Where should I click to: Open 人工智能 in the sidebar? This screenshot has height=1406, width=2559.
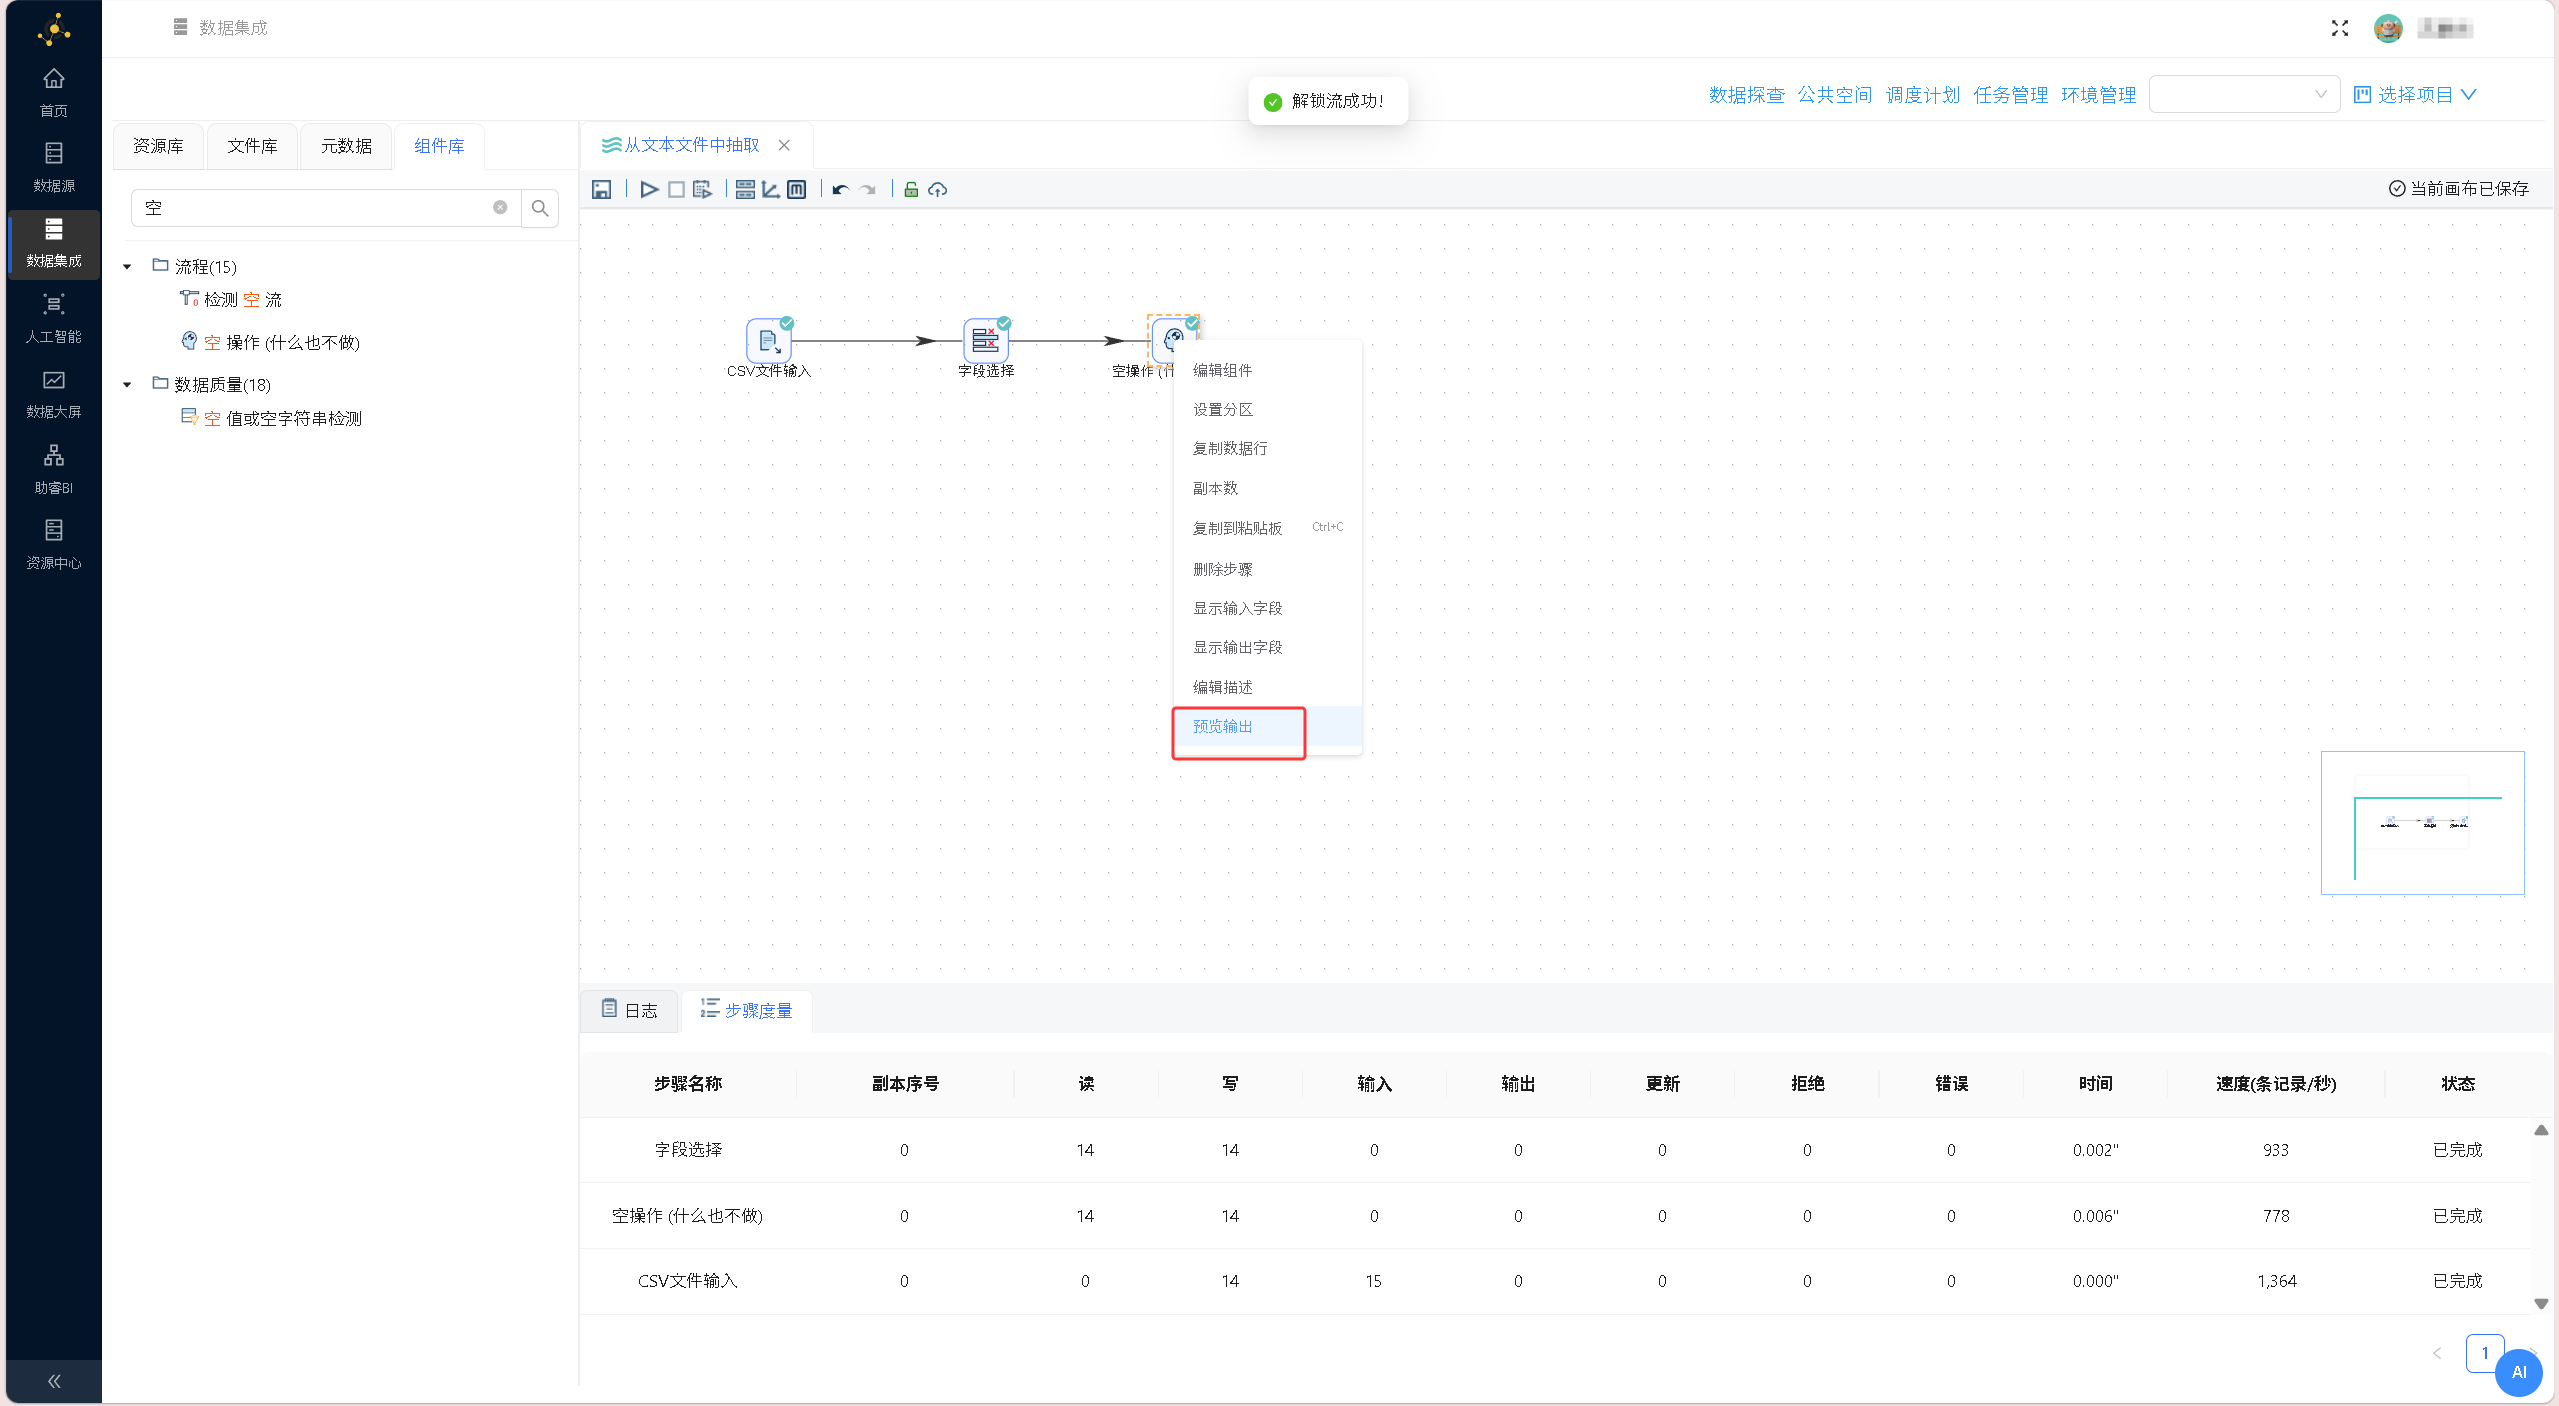[54, 318]
